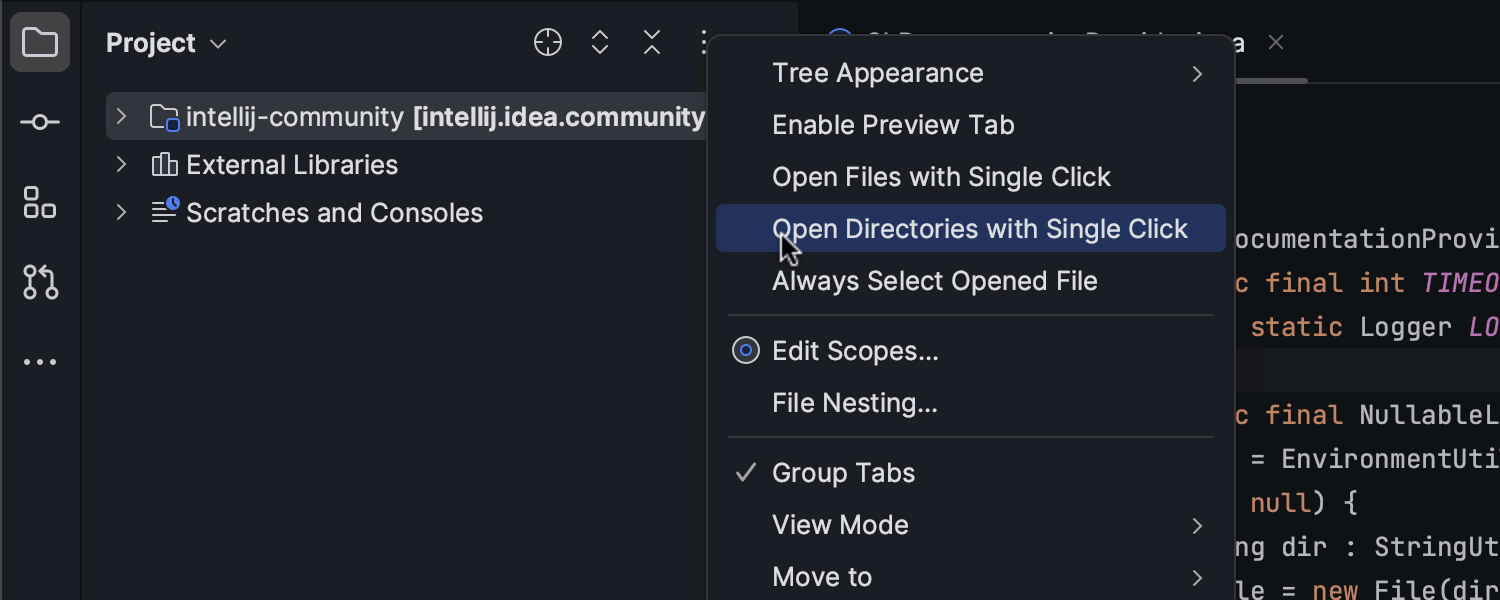This screenshot has height=600, width=1500.
Task: Open the View Mode submenu
Action: (840, 525)
